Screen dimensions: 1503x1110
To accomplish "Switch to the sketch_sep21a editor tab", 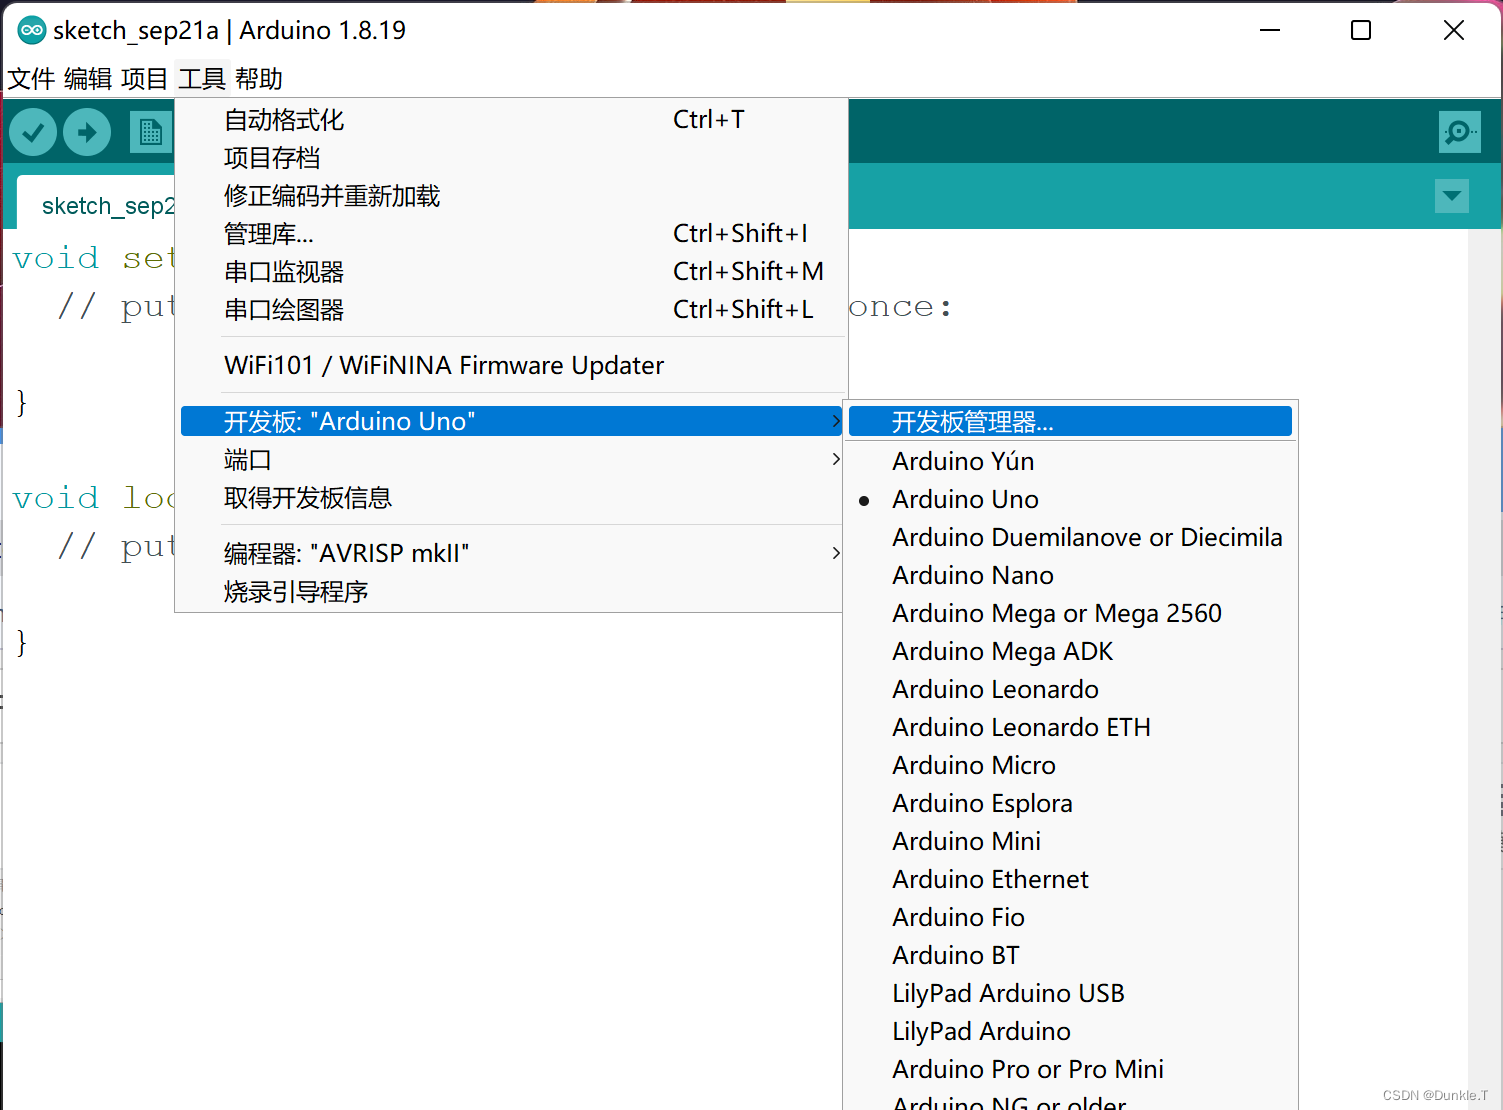I will 97,204.
